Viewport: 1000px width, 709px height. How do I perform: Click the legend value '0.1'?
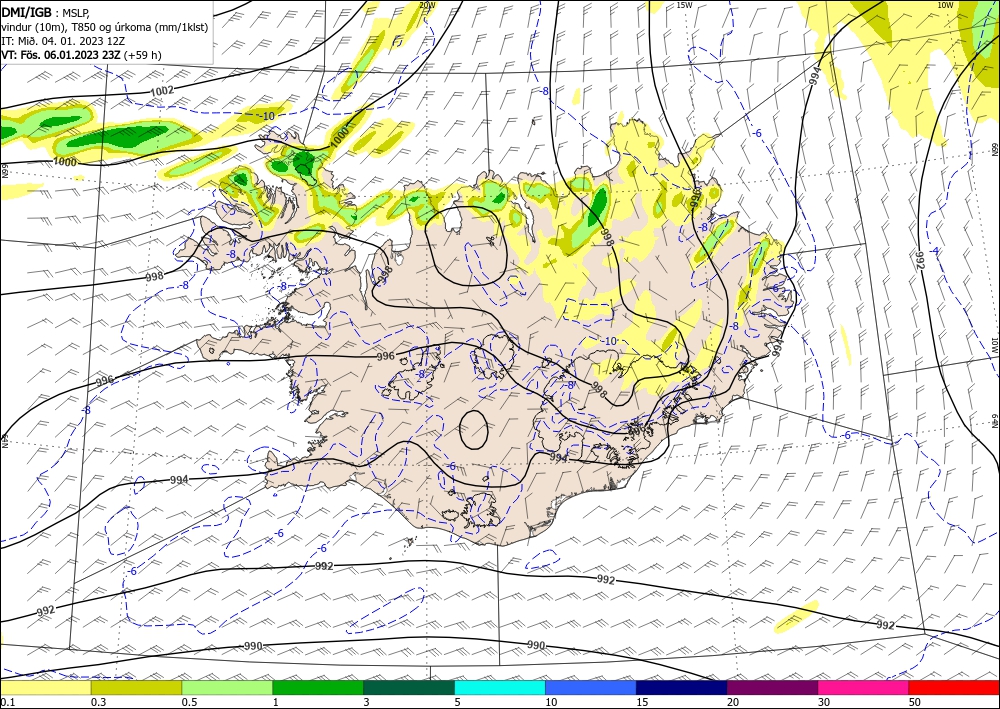point(6,702)
